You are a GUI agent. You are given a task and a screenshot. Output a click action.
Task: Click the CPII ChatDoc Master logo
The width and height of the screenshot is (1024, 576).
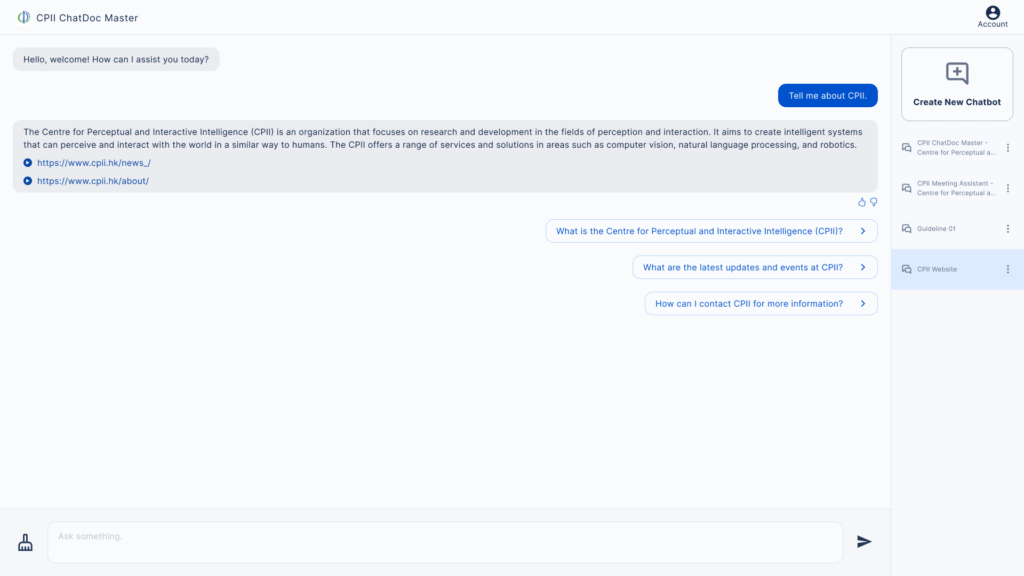click(24, 17)
